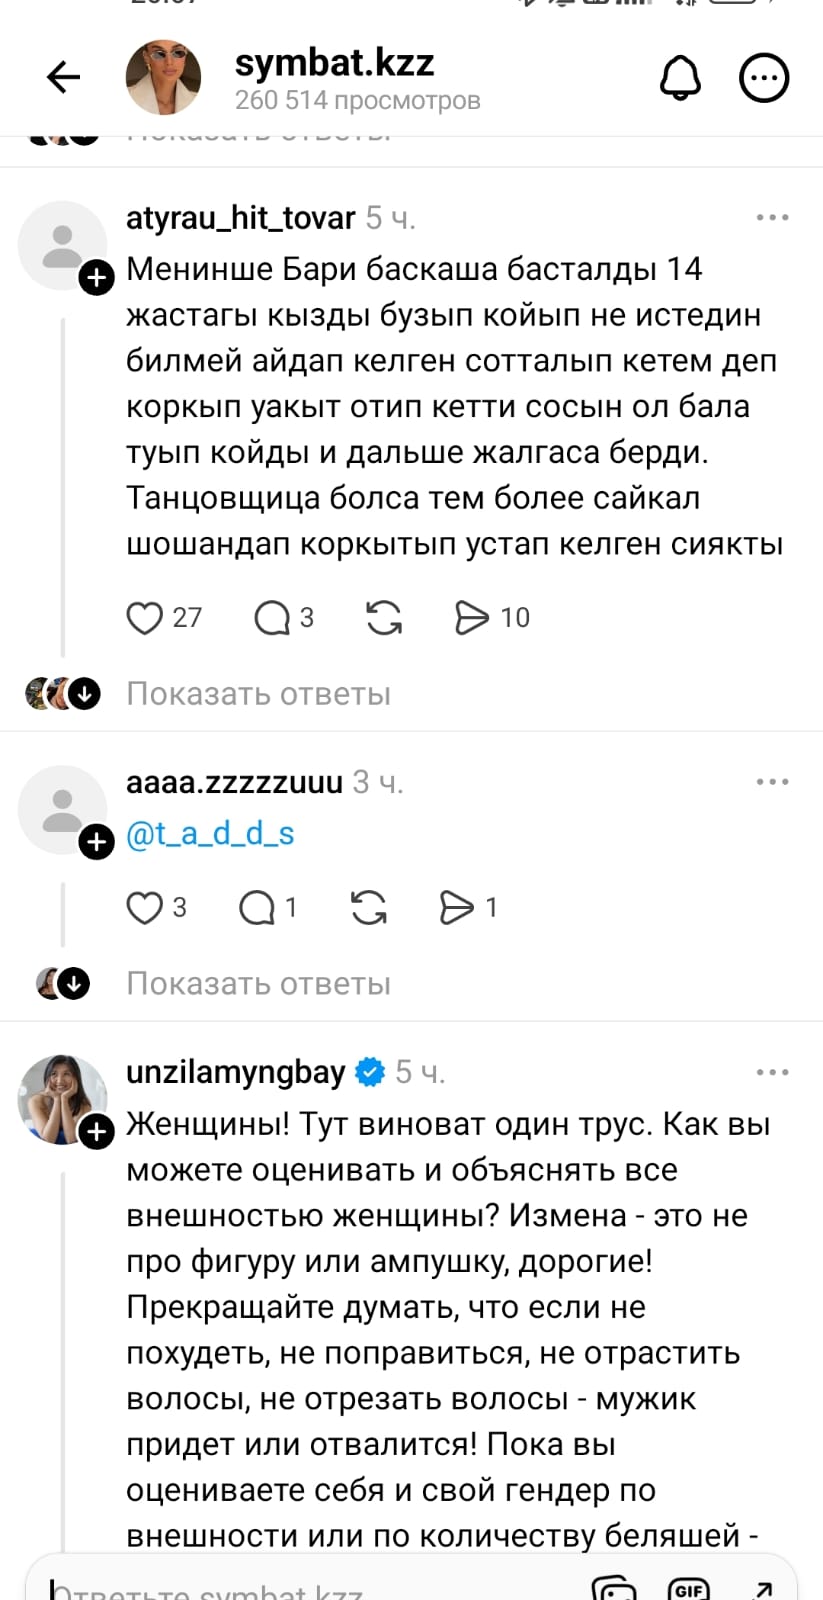Open unzilamyngbay profile username
This screenshot has height=1600, width=823.
235,1072
